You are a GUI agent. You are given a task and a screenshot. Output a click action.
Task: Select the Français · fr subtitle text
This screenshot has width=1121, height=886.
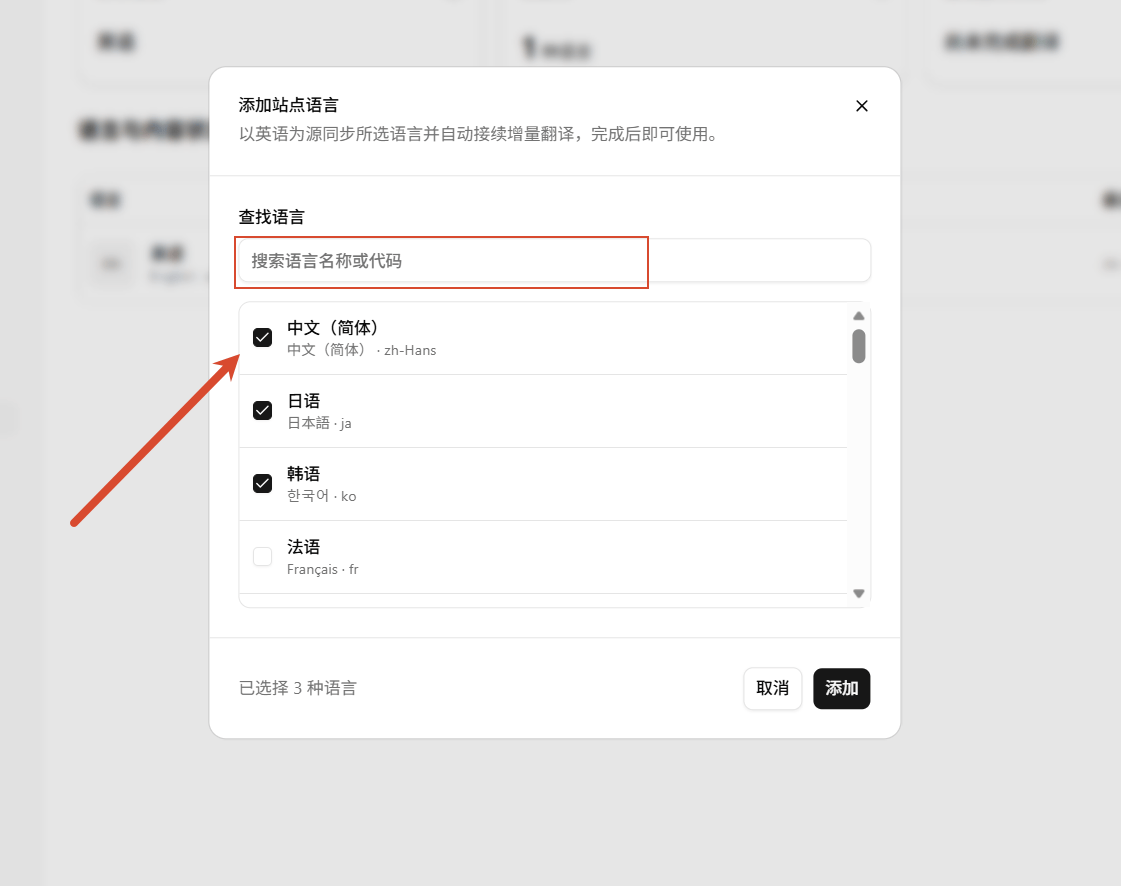(322, 569)
